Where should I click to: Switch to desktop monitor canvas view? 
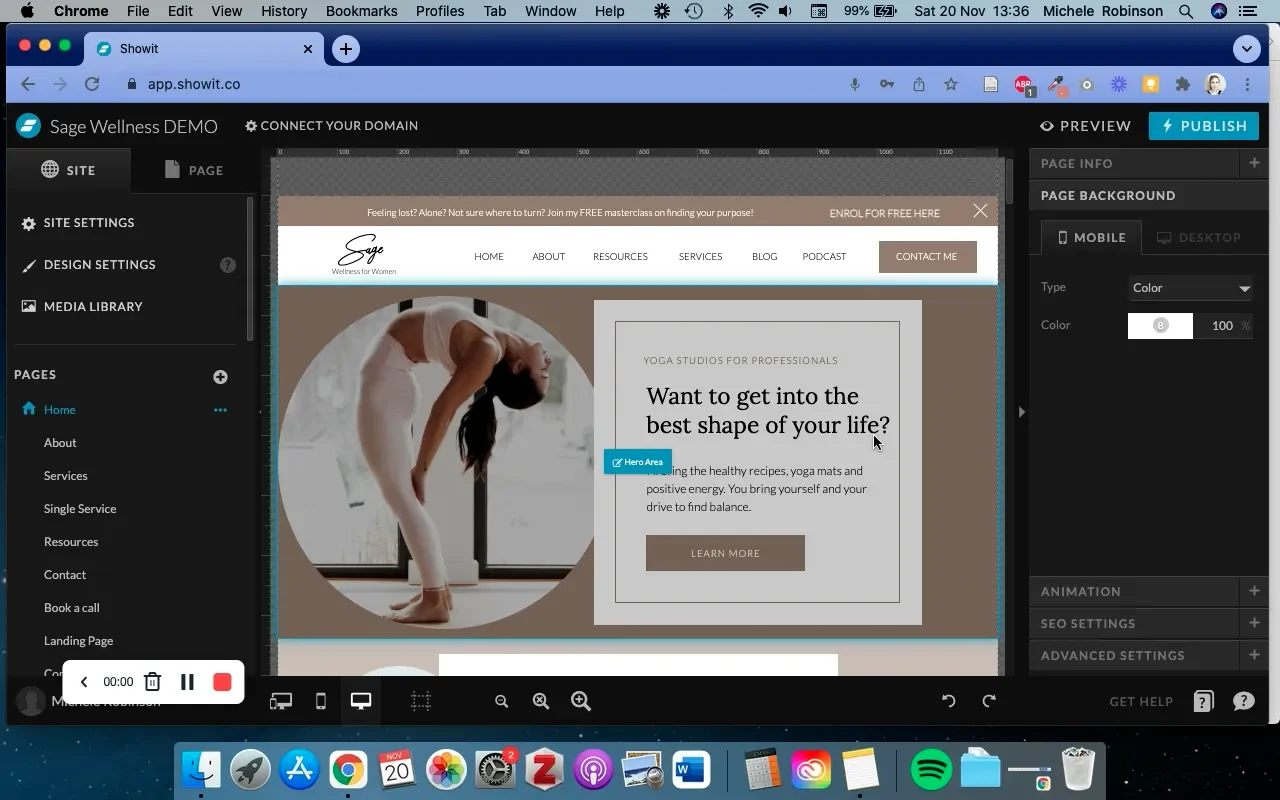pos(361,702)
